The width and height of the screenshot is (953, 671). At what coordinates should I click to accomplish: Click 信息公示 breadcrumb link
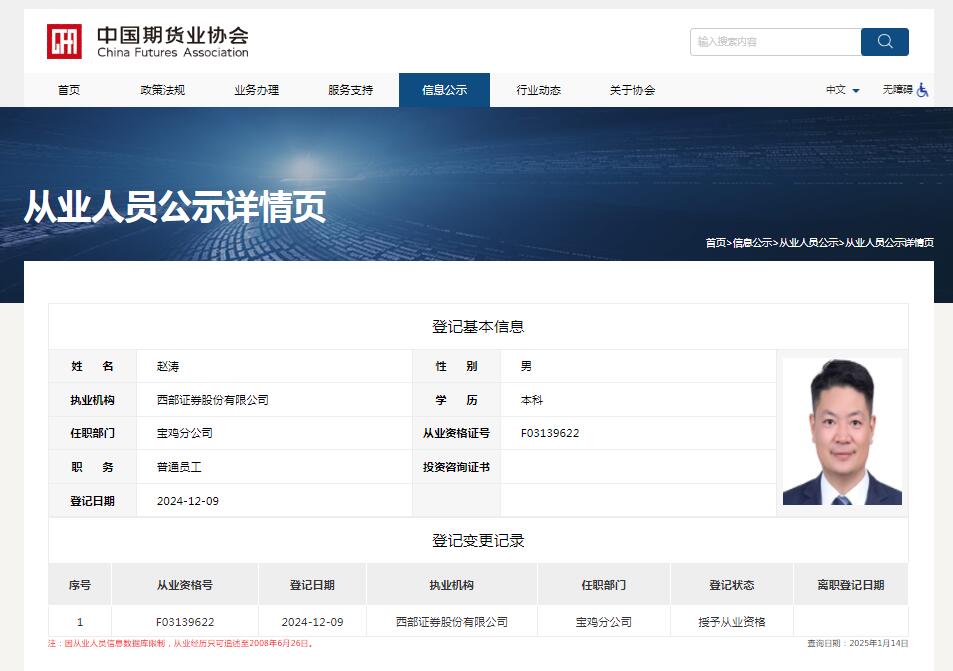pos(752,243)
